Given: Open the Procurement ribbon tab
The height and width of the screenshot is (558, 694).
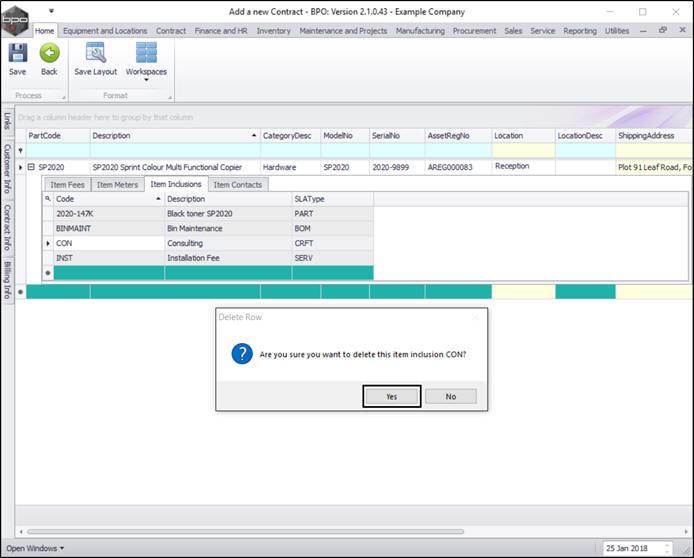Looking at the screenshot, I should pyautogui.click(x=474, y=31).
